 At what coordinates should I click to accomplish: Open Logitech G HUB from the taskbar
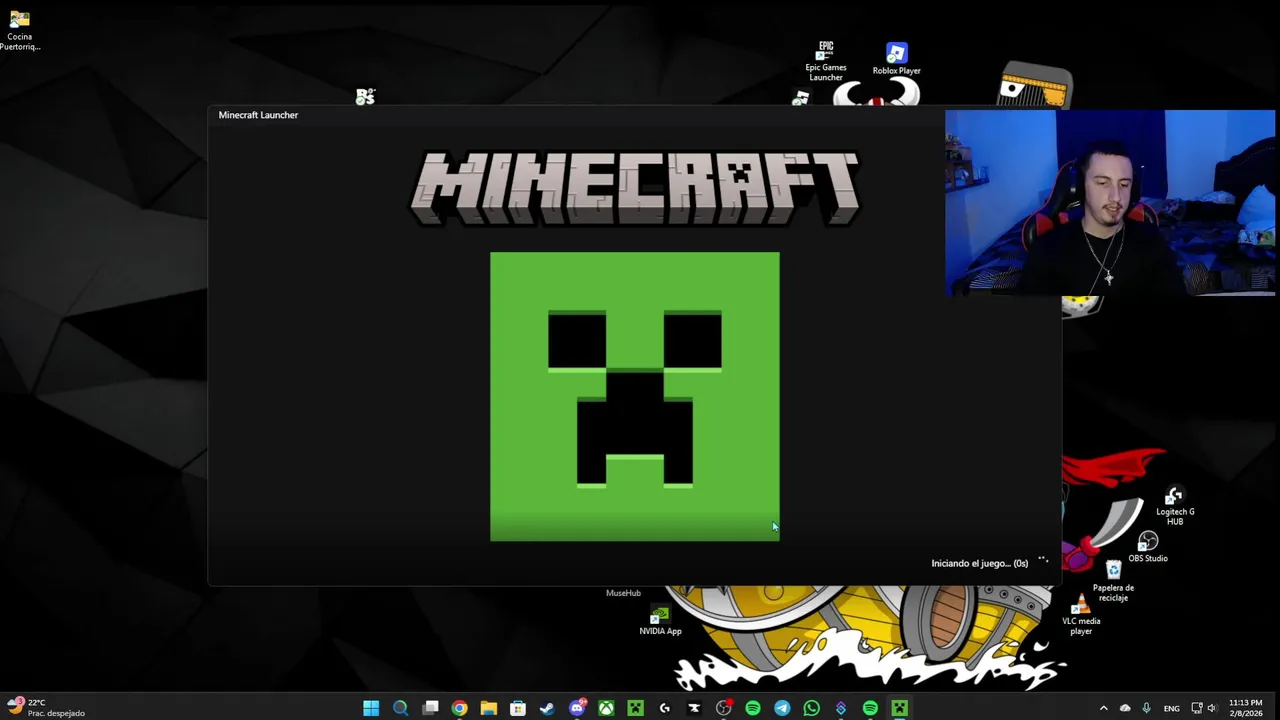665,708
